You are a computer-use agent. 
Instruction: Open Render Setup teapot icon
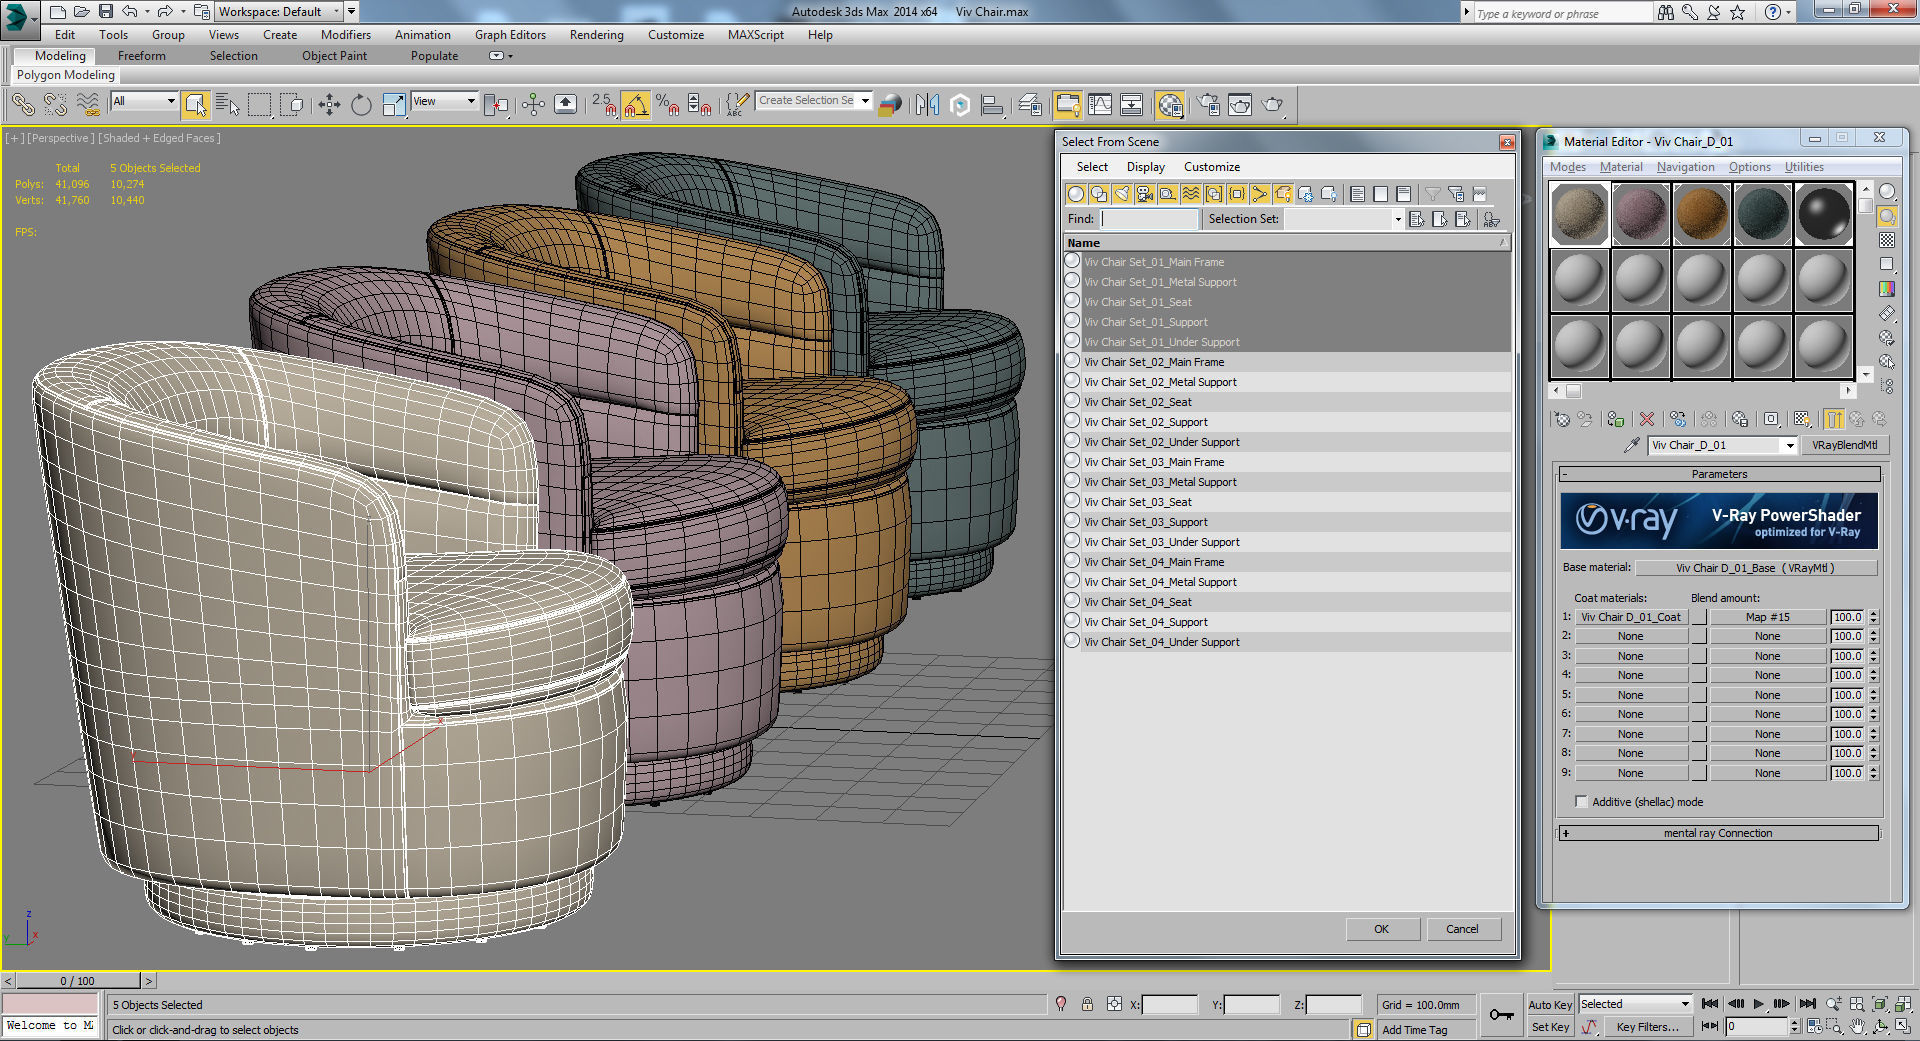(x=1208, y=104)
